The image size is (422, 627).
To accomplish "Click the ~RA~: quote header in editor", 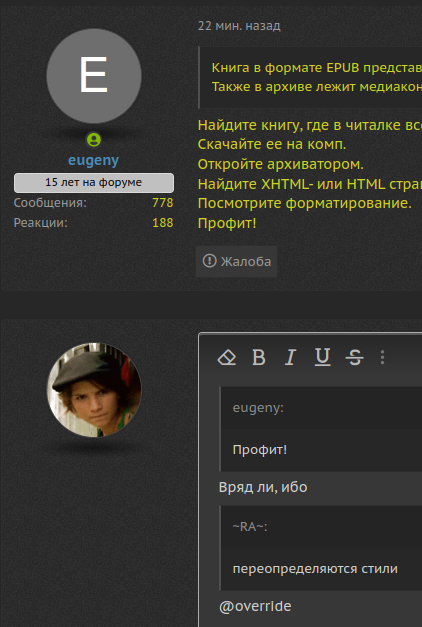I will pos(250,527).
